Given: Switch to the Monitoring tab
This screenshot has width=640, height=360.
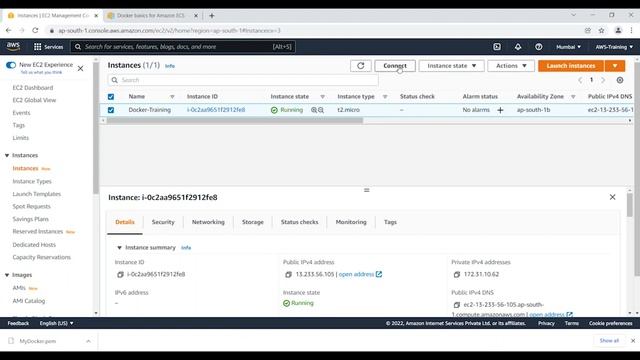Looking at the screenshot, I should point(351,222).
